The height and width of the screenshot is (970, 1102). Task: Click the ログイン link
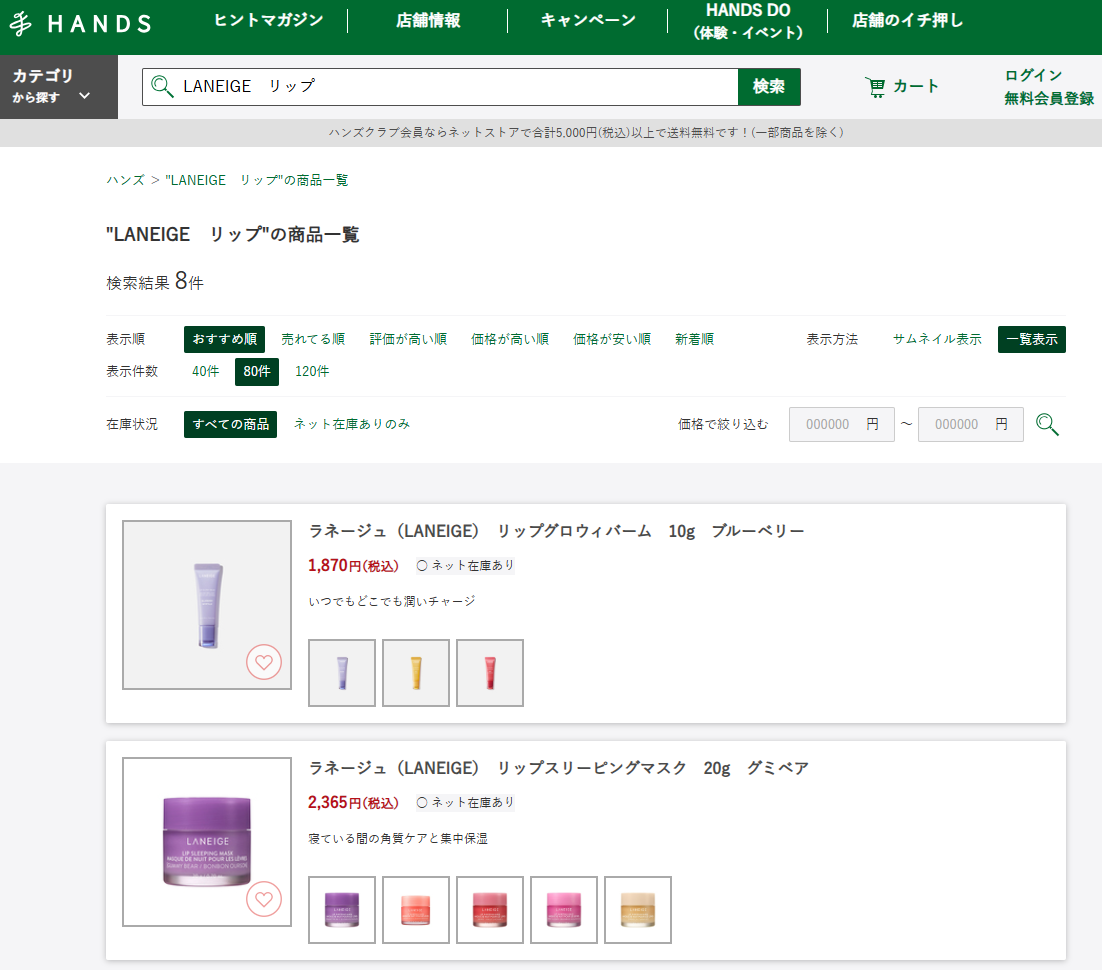click(1033, 75)
